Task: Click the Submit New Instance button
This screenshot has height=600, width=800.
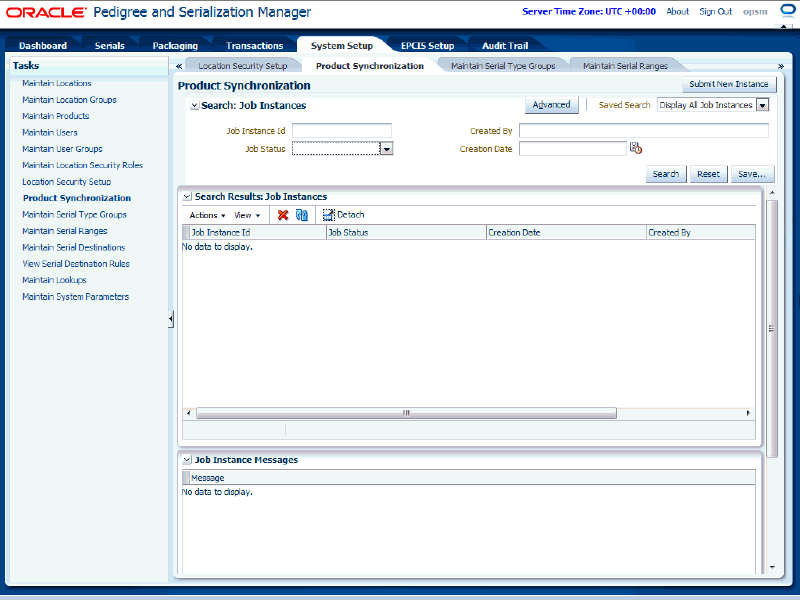Action: [x=729, y=84]
